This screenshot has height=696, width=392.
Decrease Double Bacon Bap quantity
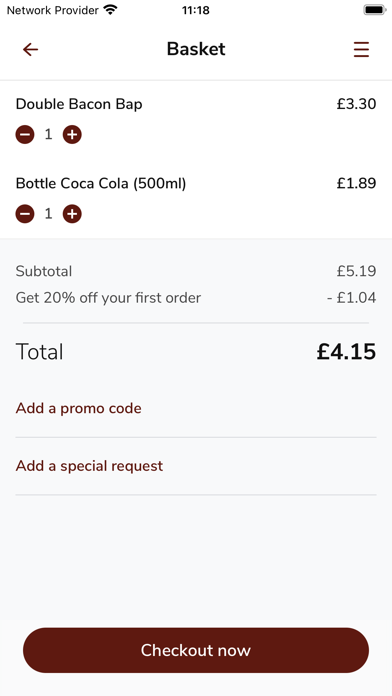tap(25, 134)
